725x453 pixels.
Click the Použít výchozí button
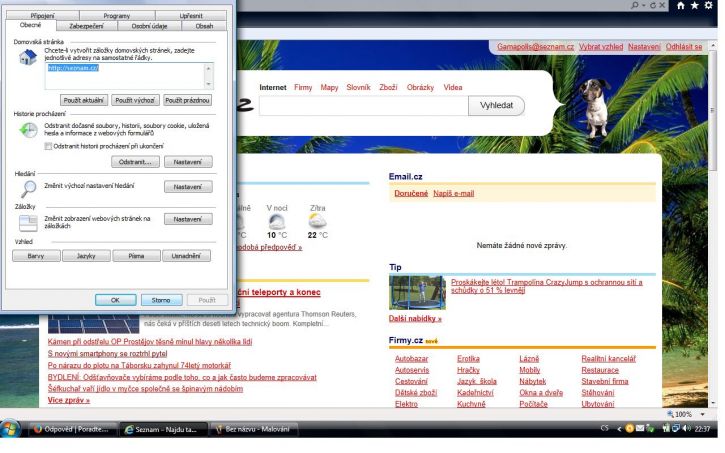pos(135,100)
